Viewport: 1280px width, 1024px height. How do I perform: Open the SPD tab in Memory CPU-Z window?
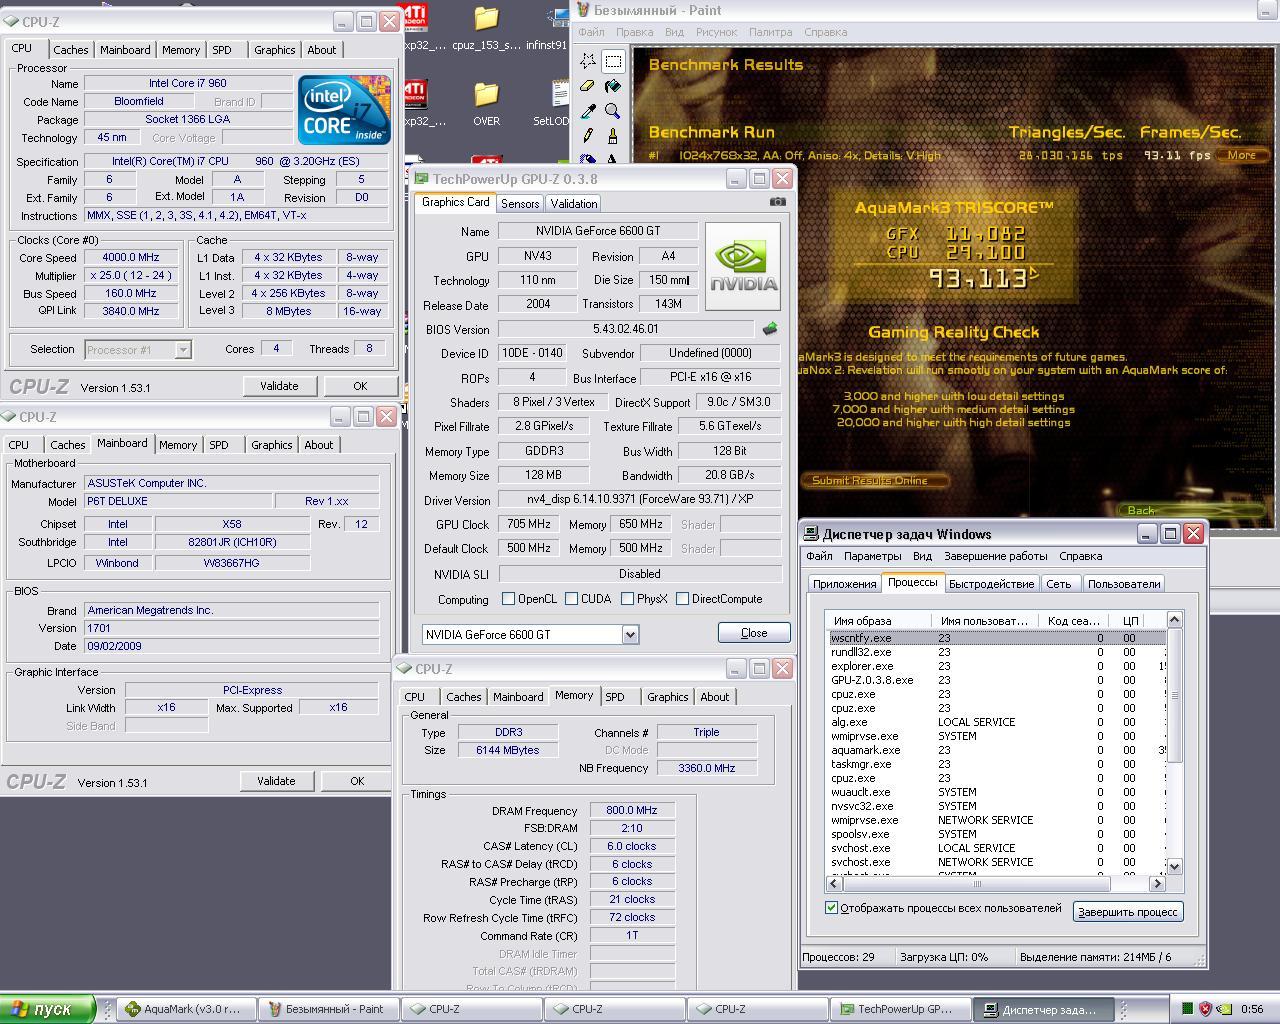(615, 697)
